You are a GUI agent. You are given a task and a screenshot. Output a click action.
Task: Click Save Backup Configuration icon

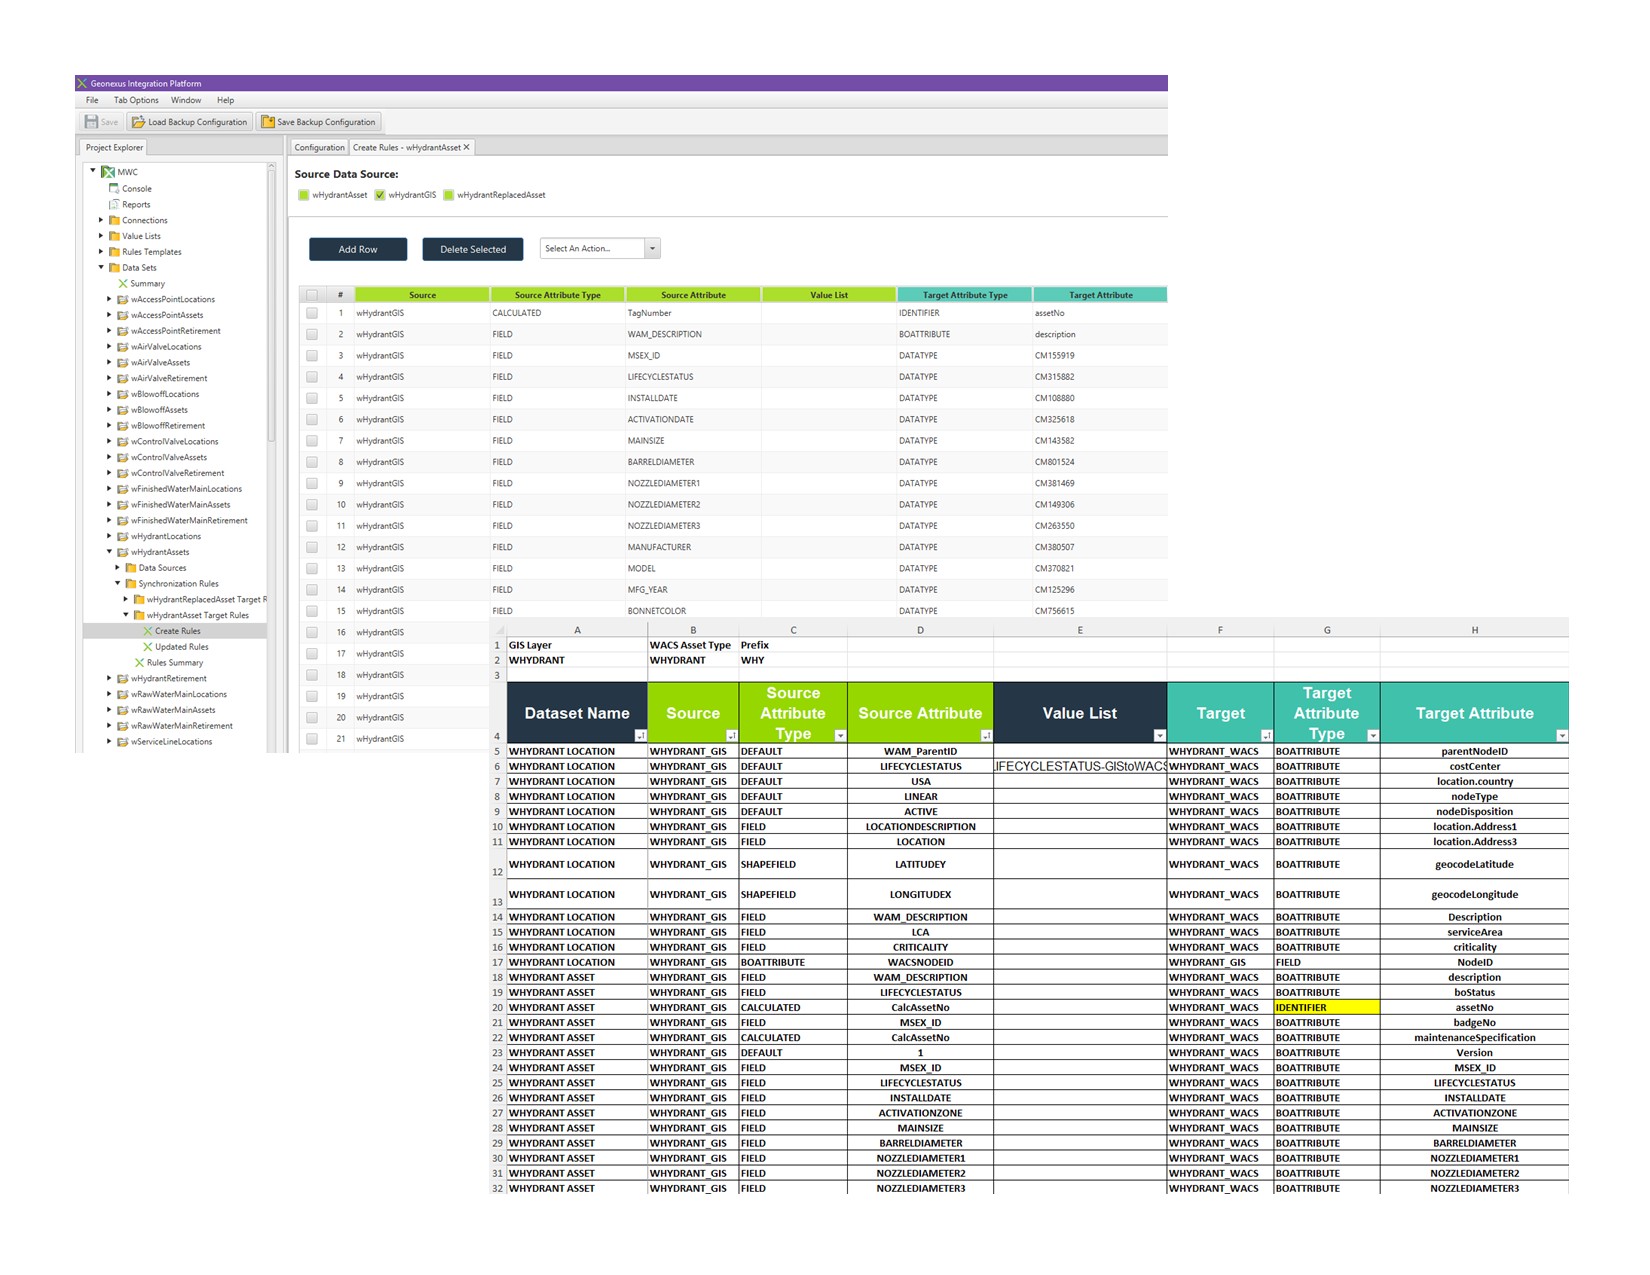(268, 122)
